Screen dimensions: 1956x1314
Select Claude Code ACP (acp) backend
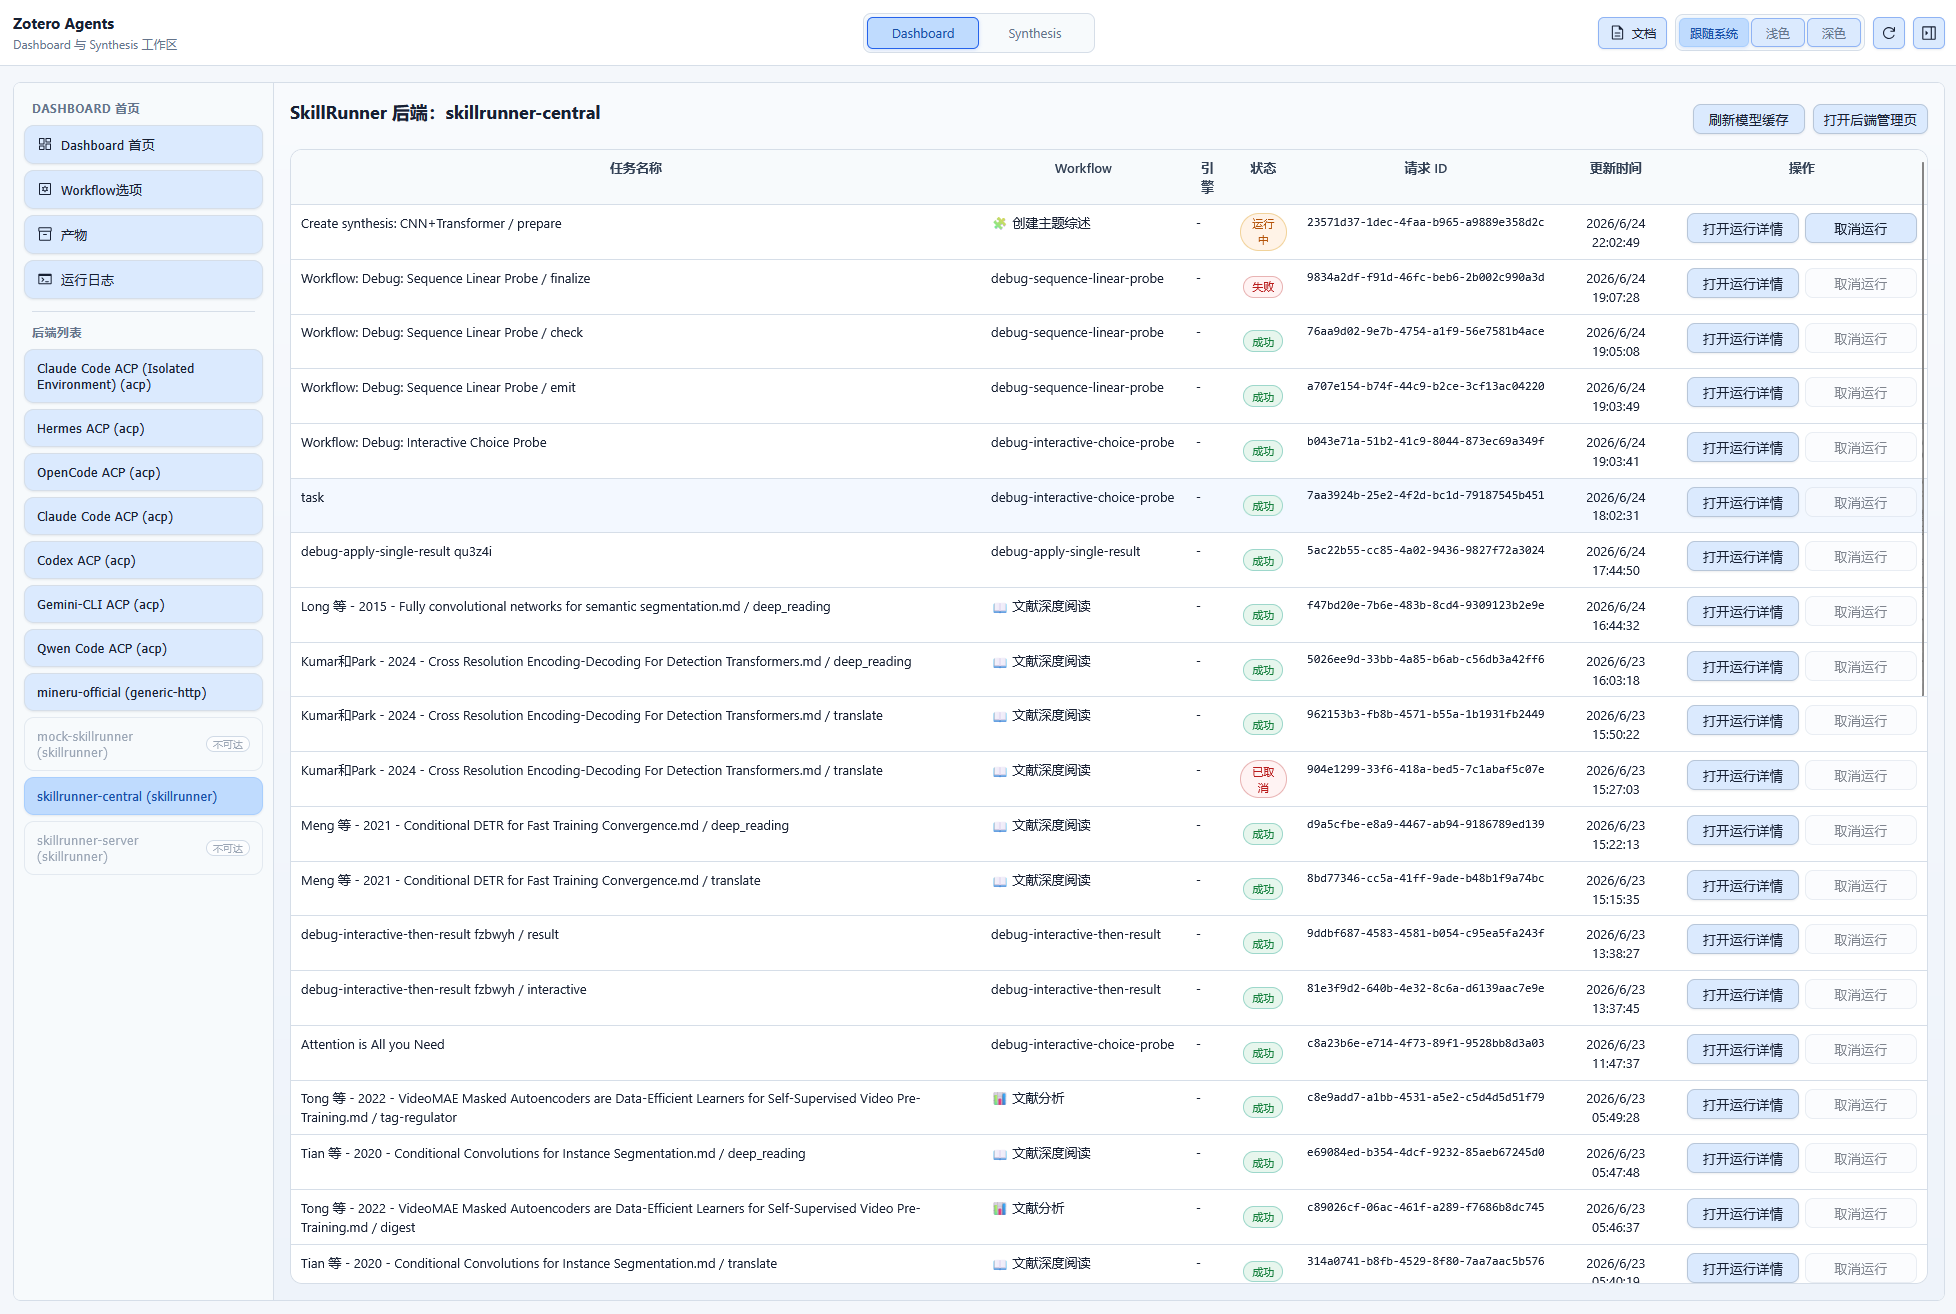coord(143,516)
